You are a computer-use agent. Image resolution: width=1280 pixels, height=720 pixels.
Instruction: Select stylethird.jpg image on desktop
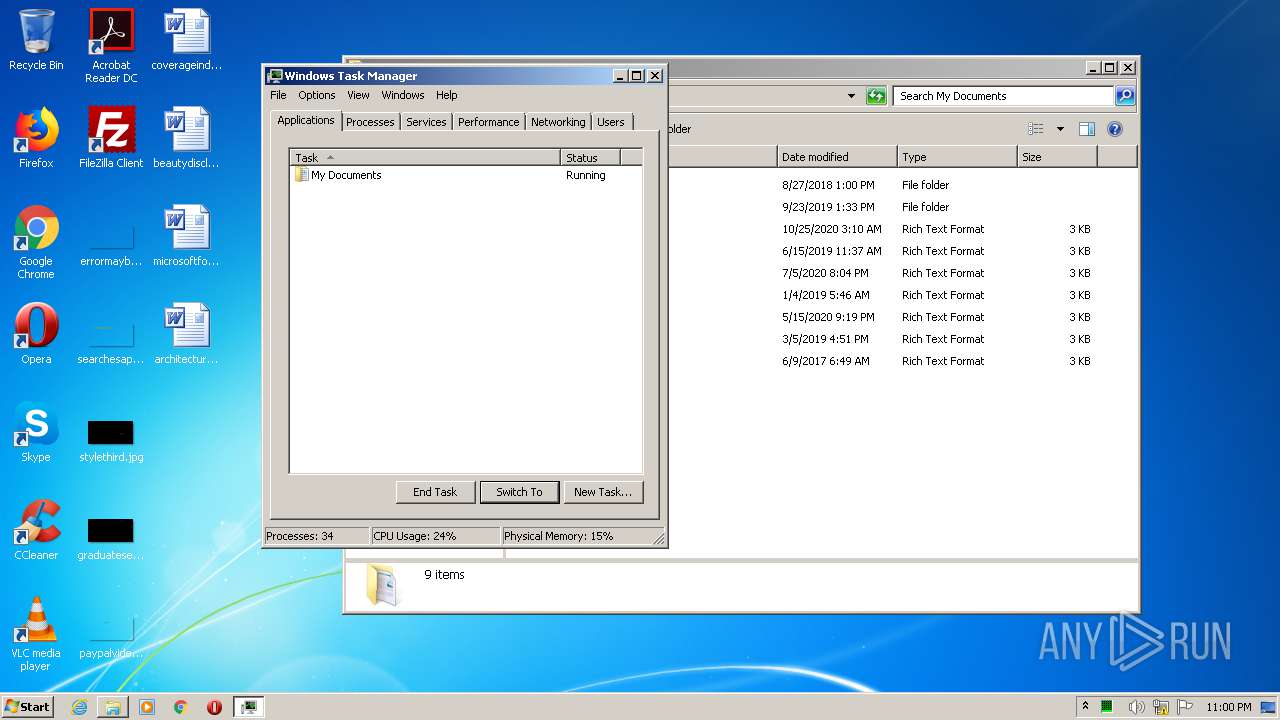click(x=111, y=440)
